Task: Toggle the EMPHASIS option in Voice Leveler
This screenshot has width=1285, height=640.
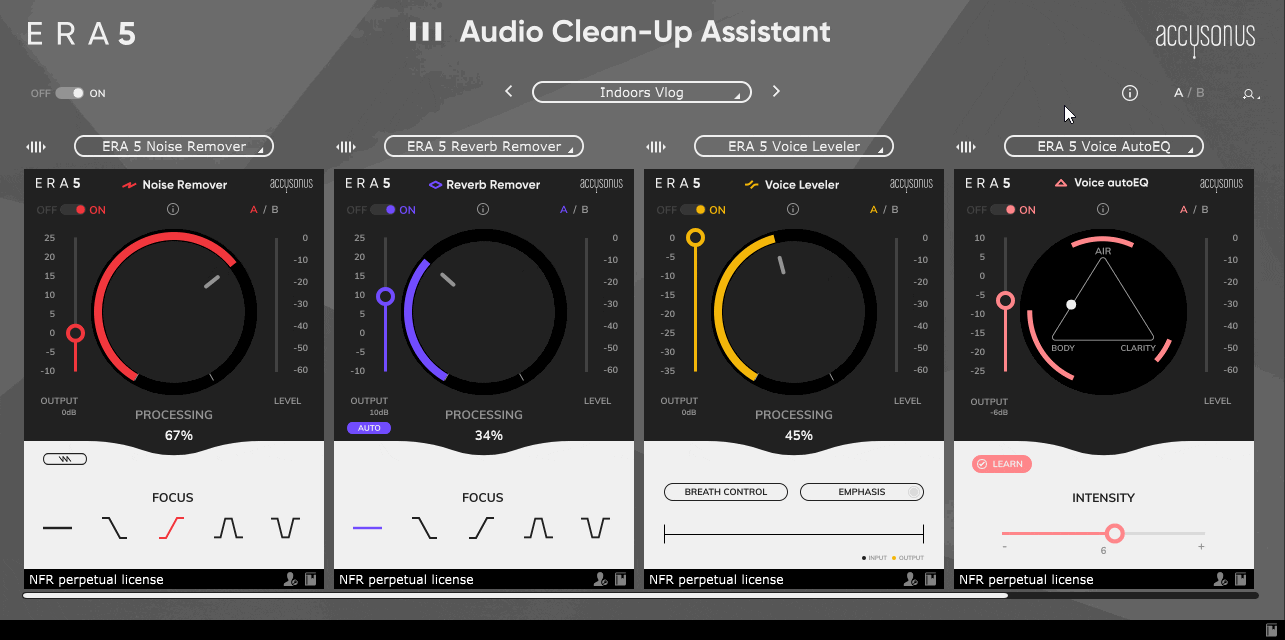Action: click(862, 492)
